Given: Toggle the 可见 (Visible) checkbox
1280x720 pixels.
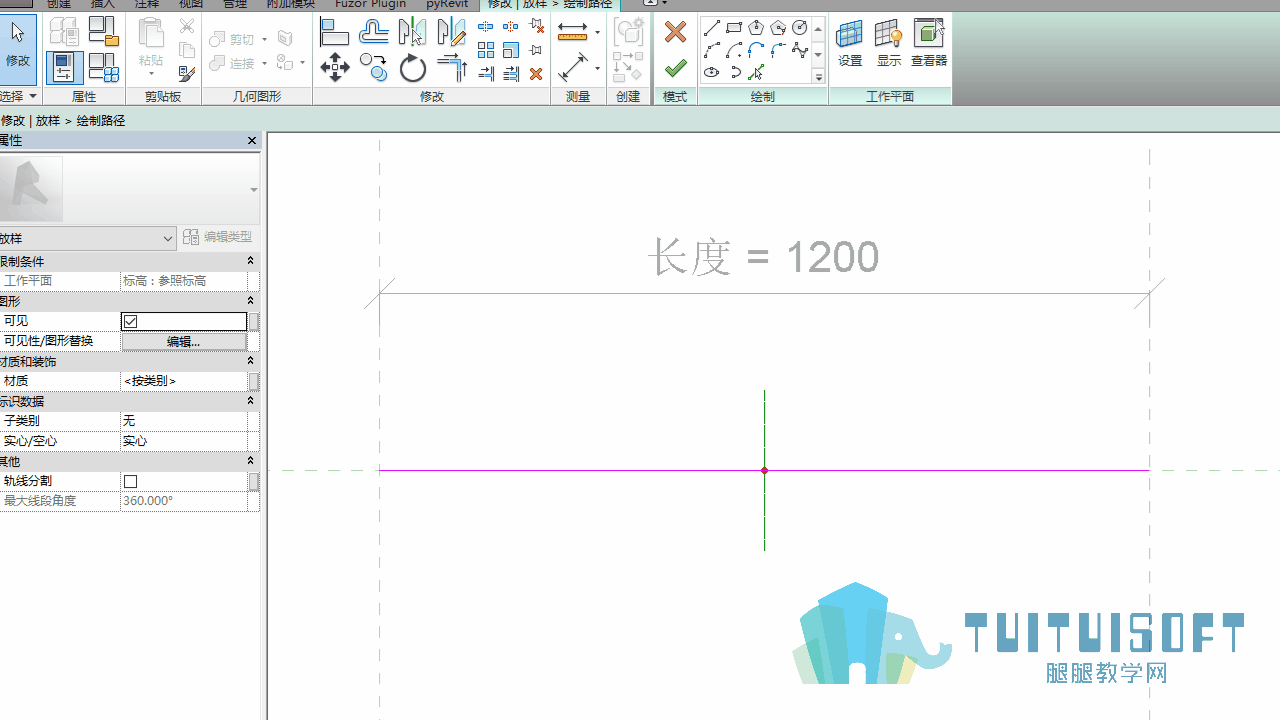Looking at the screenshot, I should click(x=131, y=321).
